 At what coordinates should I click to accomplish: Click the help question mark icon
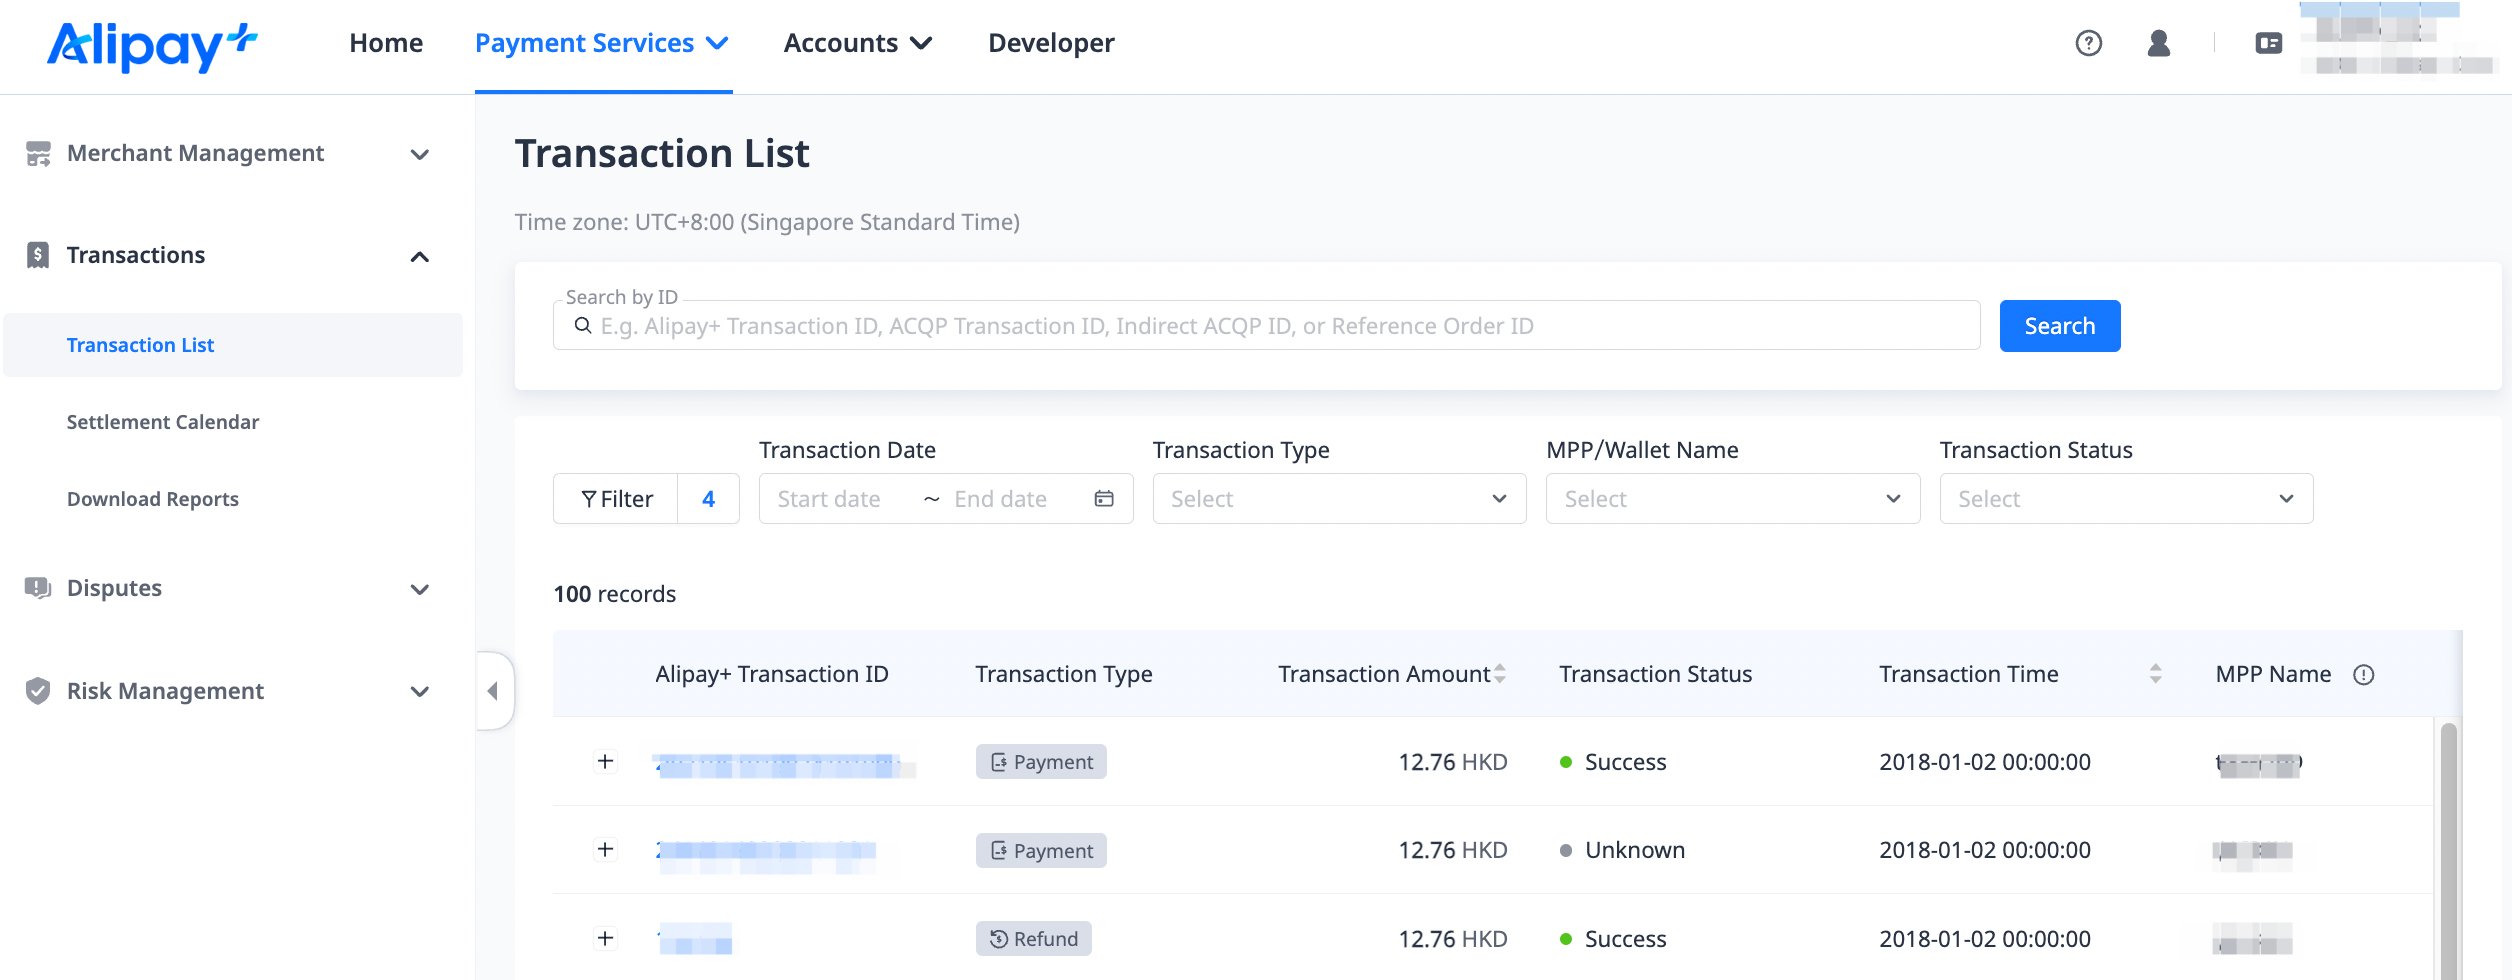(2088, 43)
